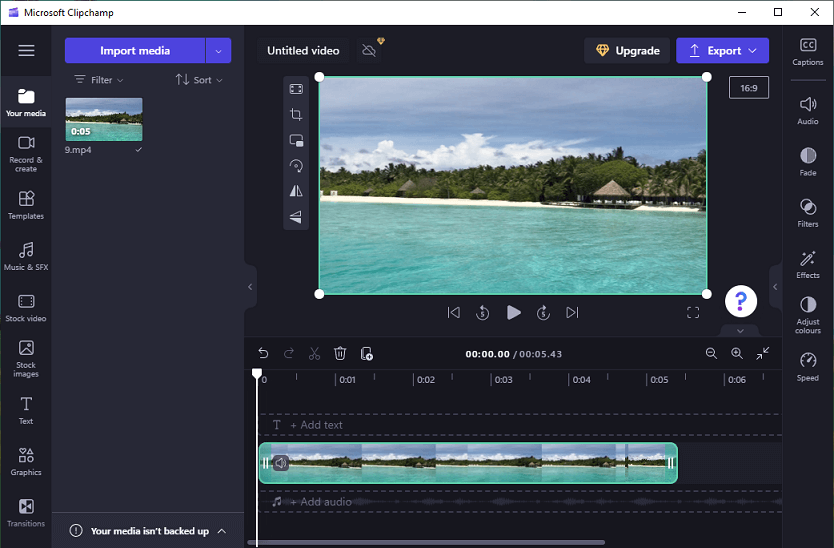Open the Captions panel
The image size is (834, 548).
coord(807,52)
